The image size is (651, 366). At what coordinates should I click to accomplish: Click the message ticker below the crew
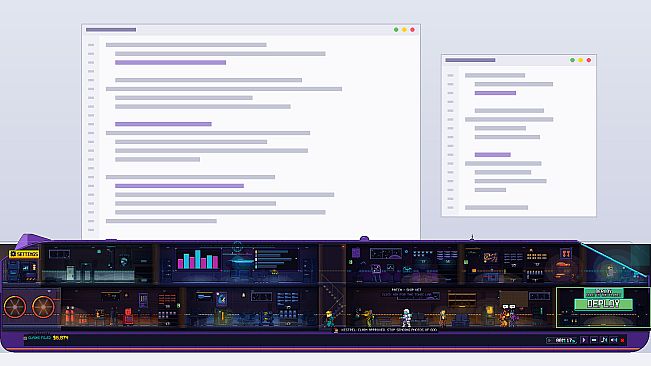(385, 330)
